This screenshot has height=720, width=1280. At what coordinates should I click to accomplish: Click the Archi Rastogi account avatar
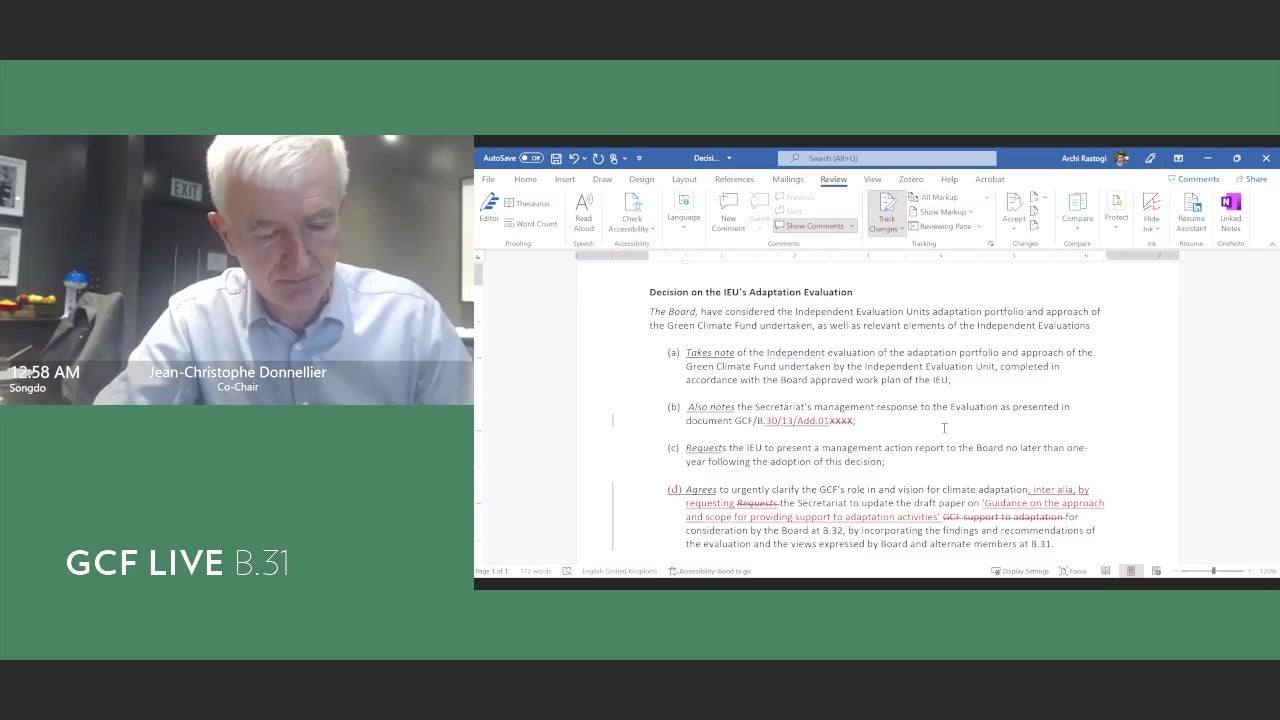point(1121,158)
